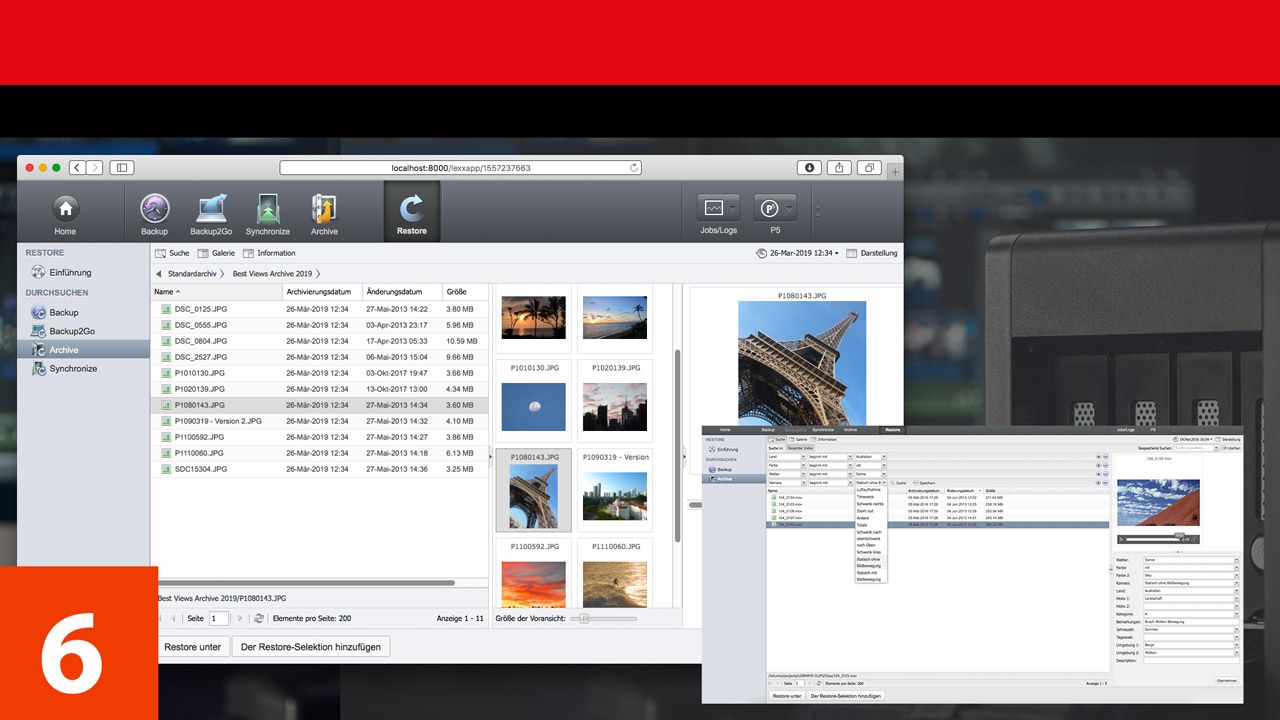This screenshot has width=1280, height=720.
Task: Adjust the Größe der Voransicht slider
Action: point(585,619)
